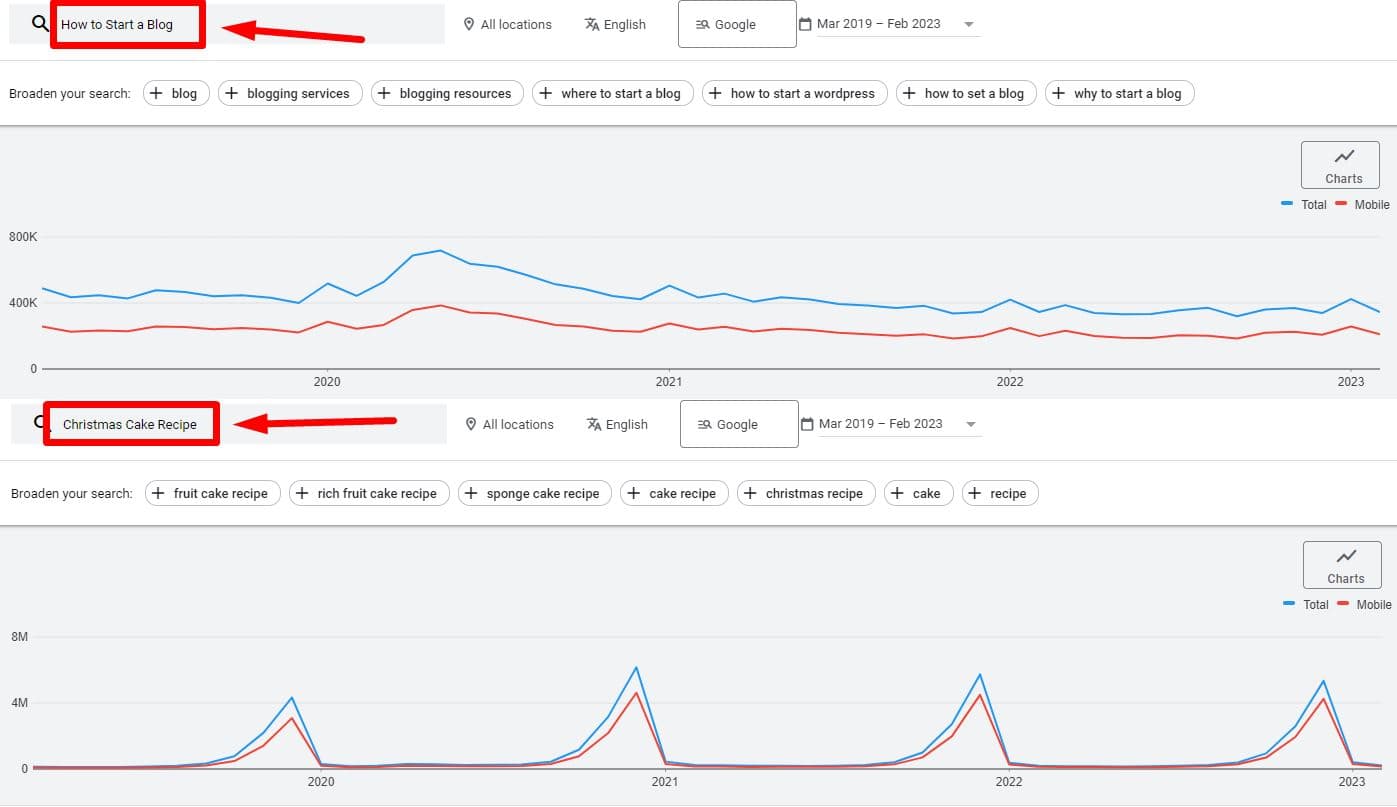Image resolution: width=1397 pixels, height=807 pixels.
Task: Click 2022 axis label on Christmas Cake Recipe chart
Action: pyautogui.click(x=1007, y=781)
